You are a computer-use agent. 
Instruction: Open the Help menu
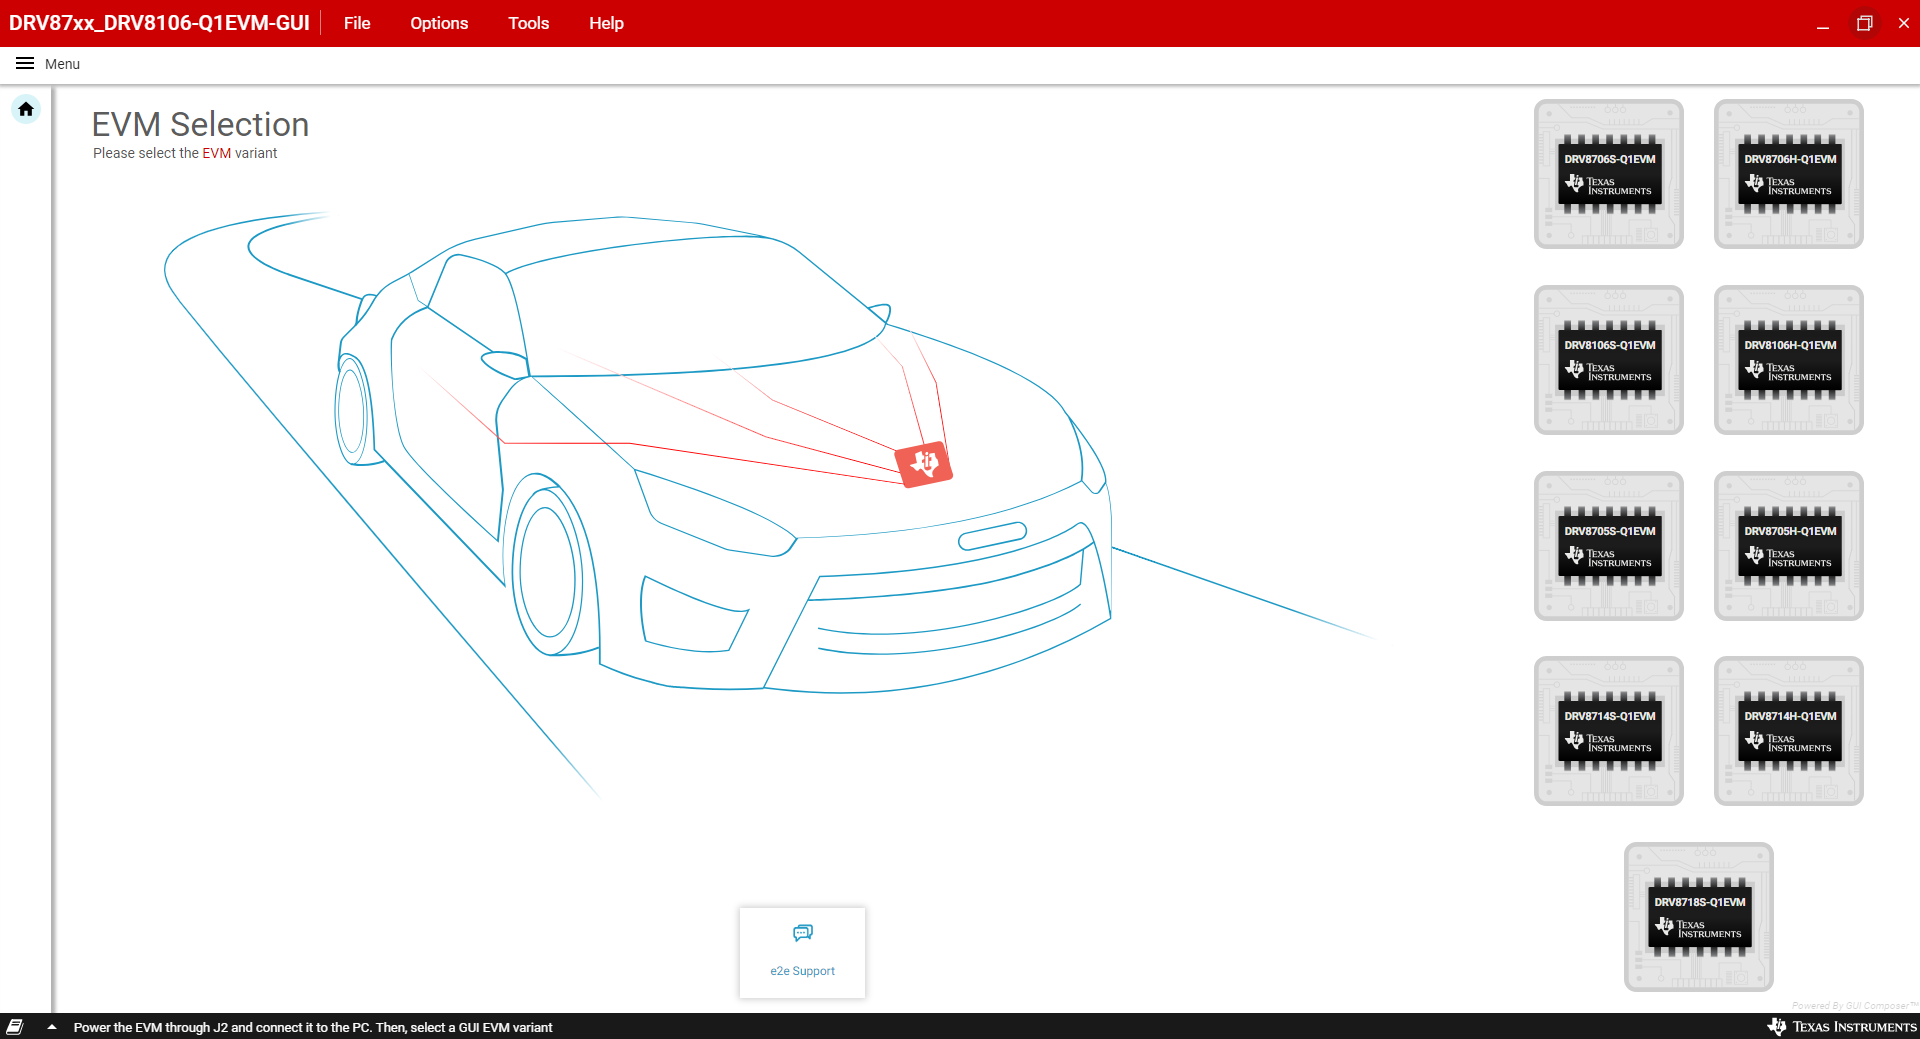(606, 23)
